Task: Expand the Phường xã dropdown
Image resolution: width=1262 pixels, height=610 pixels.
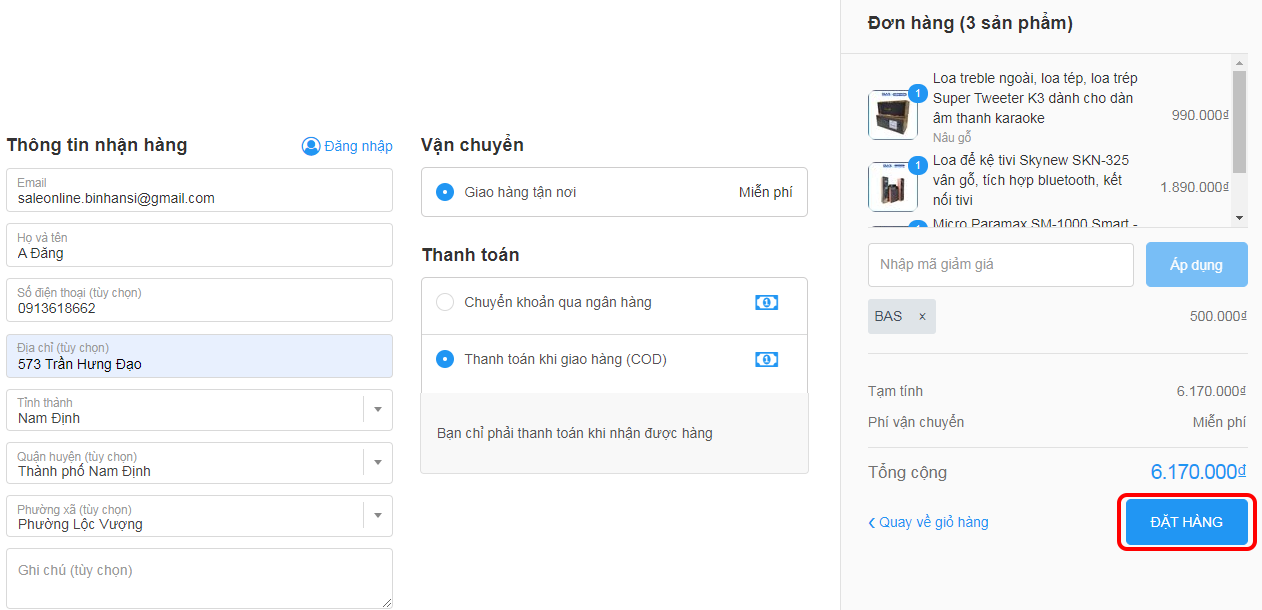Action: click(x=378, y=516)
